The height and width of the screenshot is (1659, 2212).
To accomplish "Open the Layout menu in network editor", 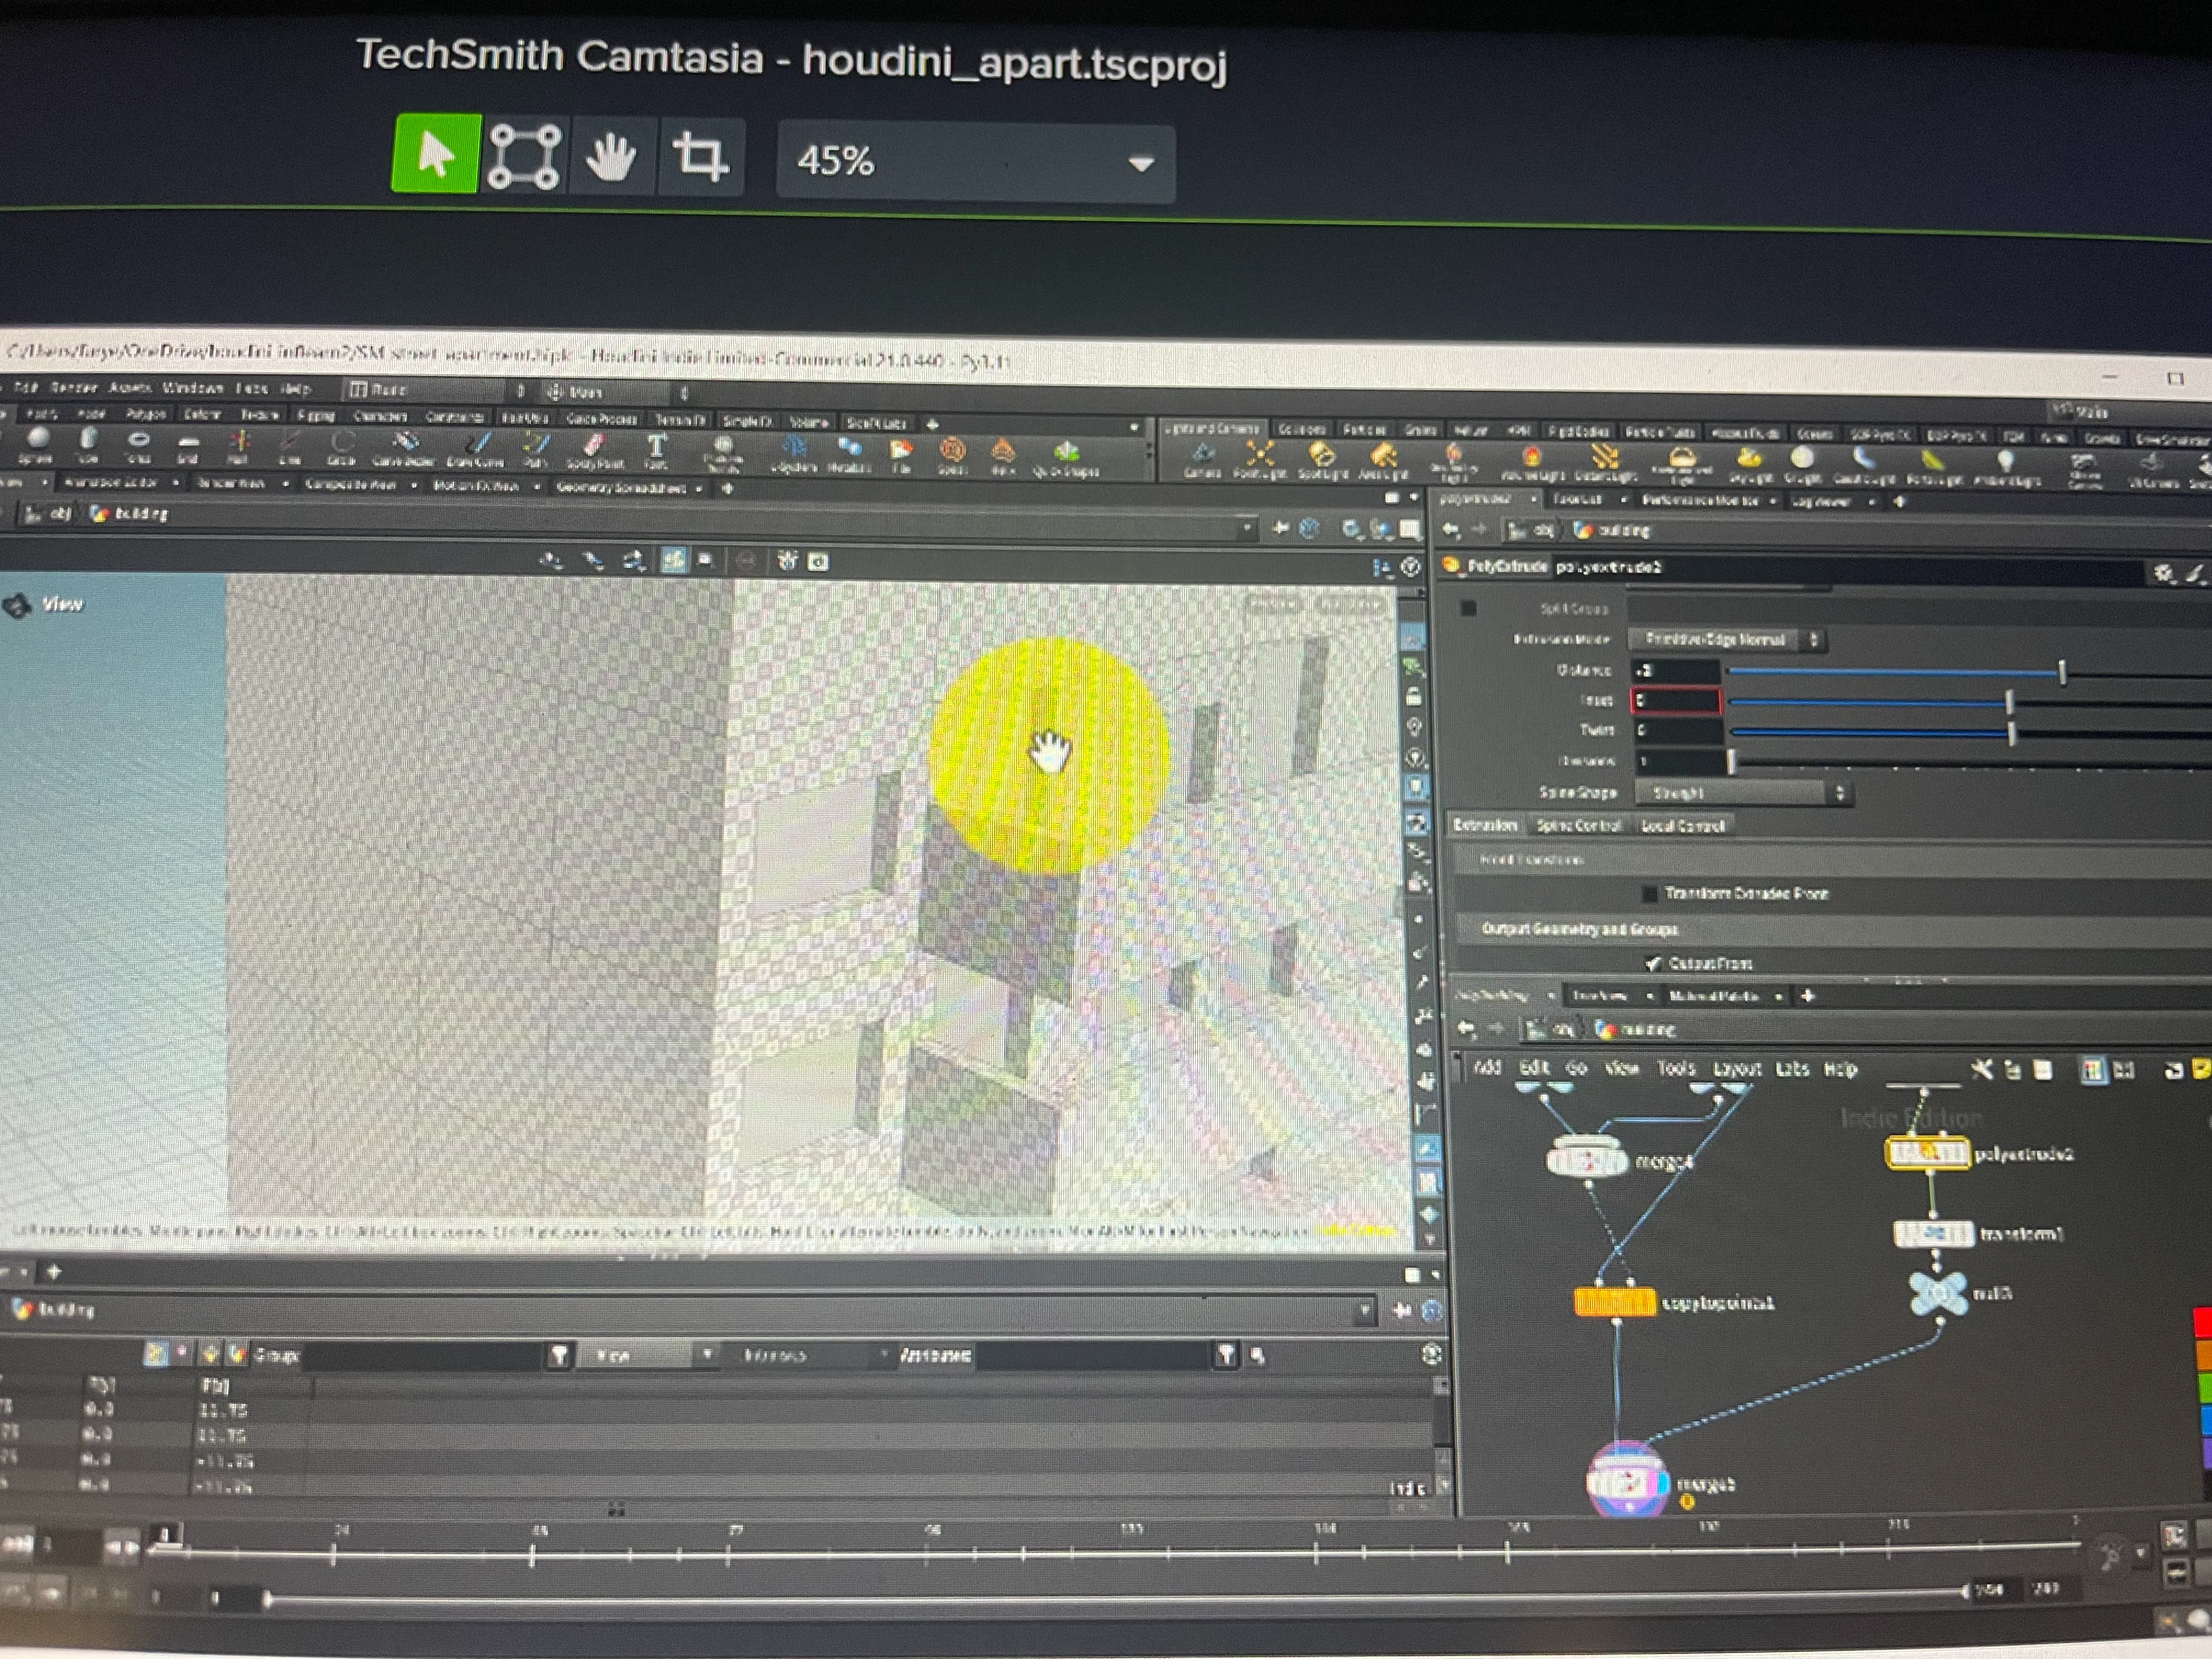I will coord(1736,1069).
